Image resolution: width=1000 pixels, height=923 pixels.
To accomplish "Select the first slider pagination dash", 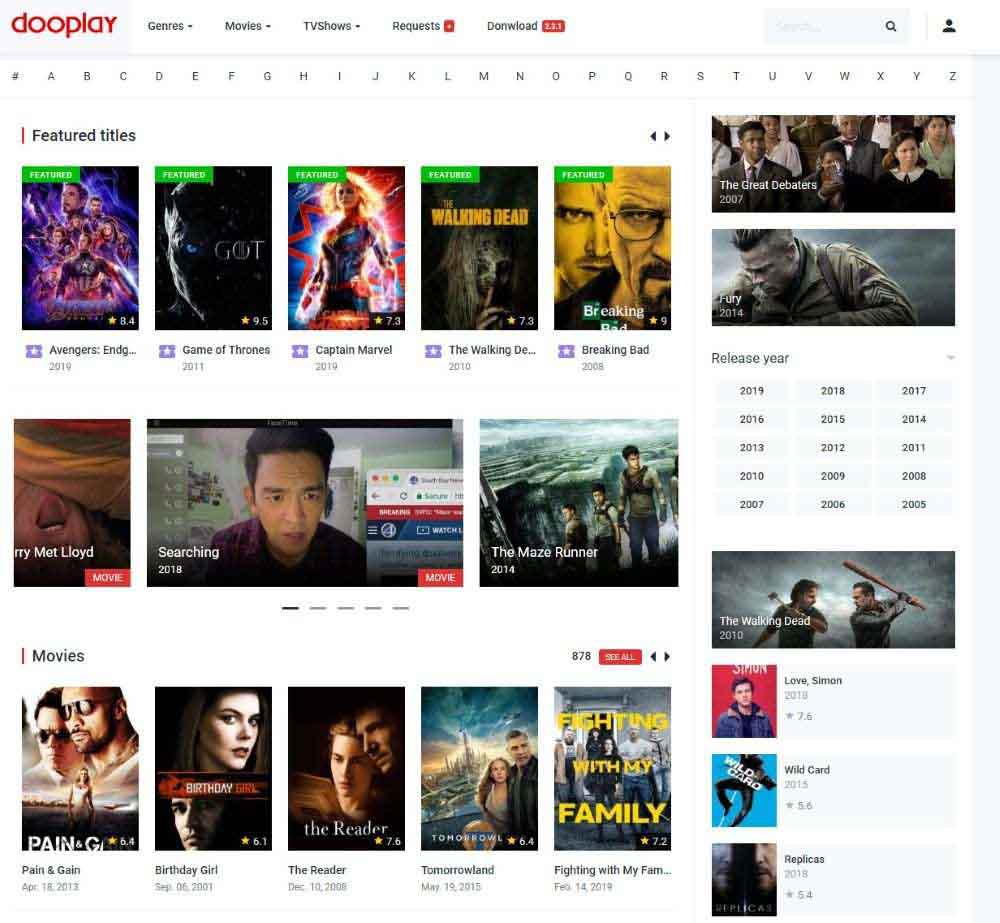I will point(290,609).
